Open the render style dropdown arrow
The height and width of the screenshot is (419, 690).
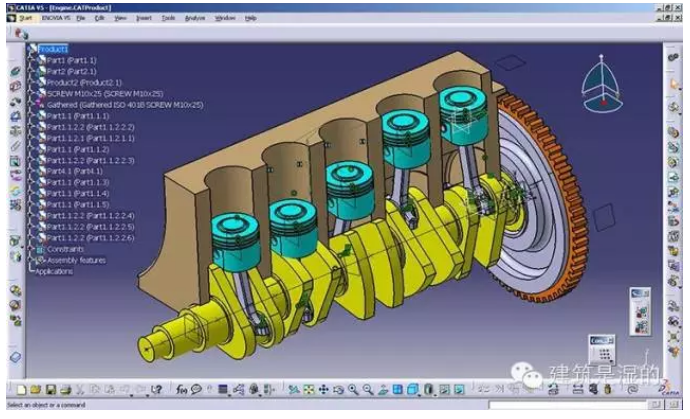436,394
